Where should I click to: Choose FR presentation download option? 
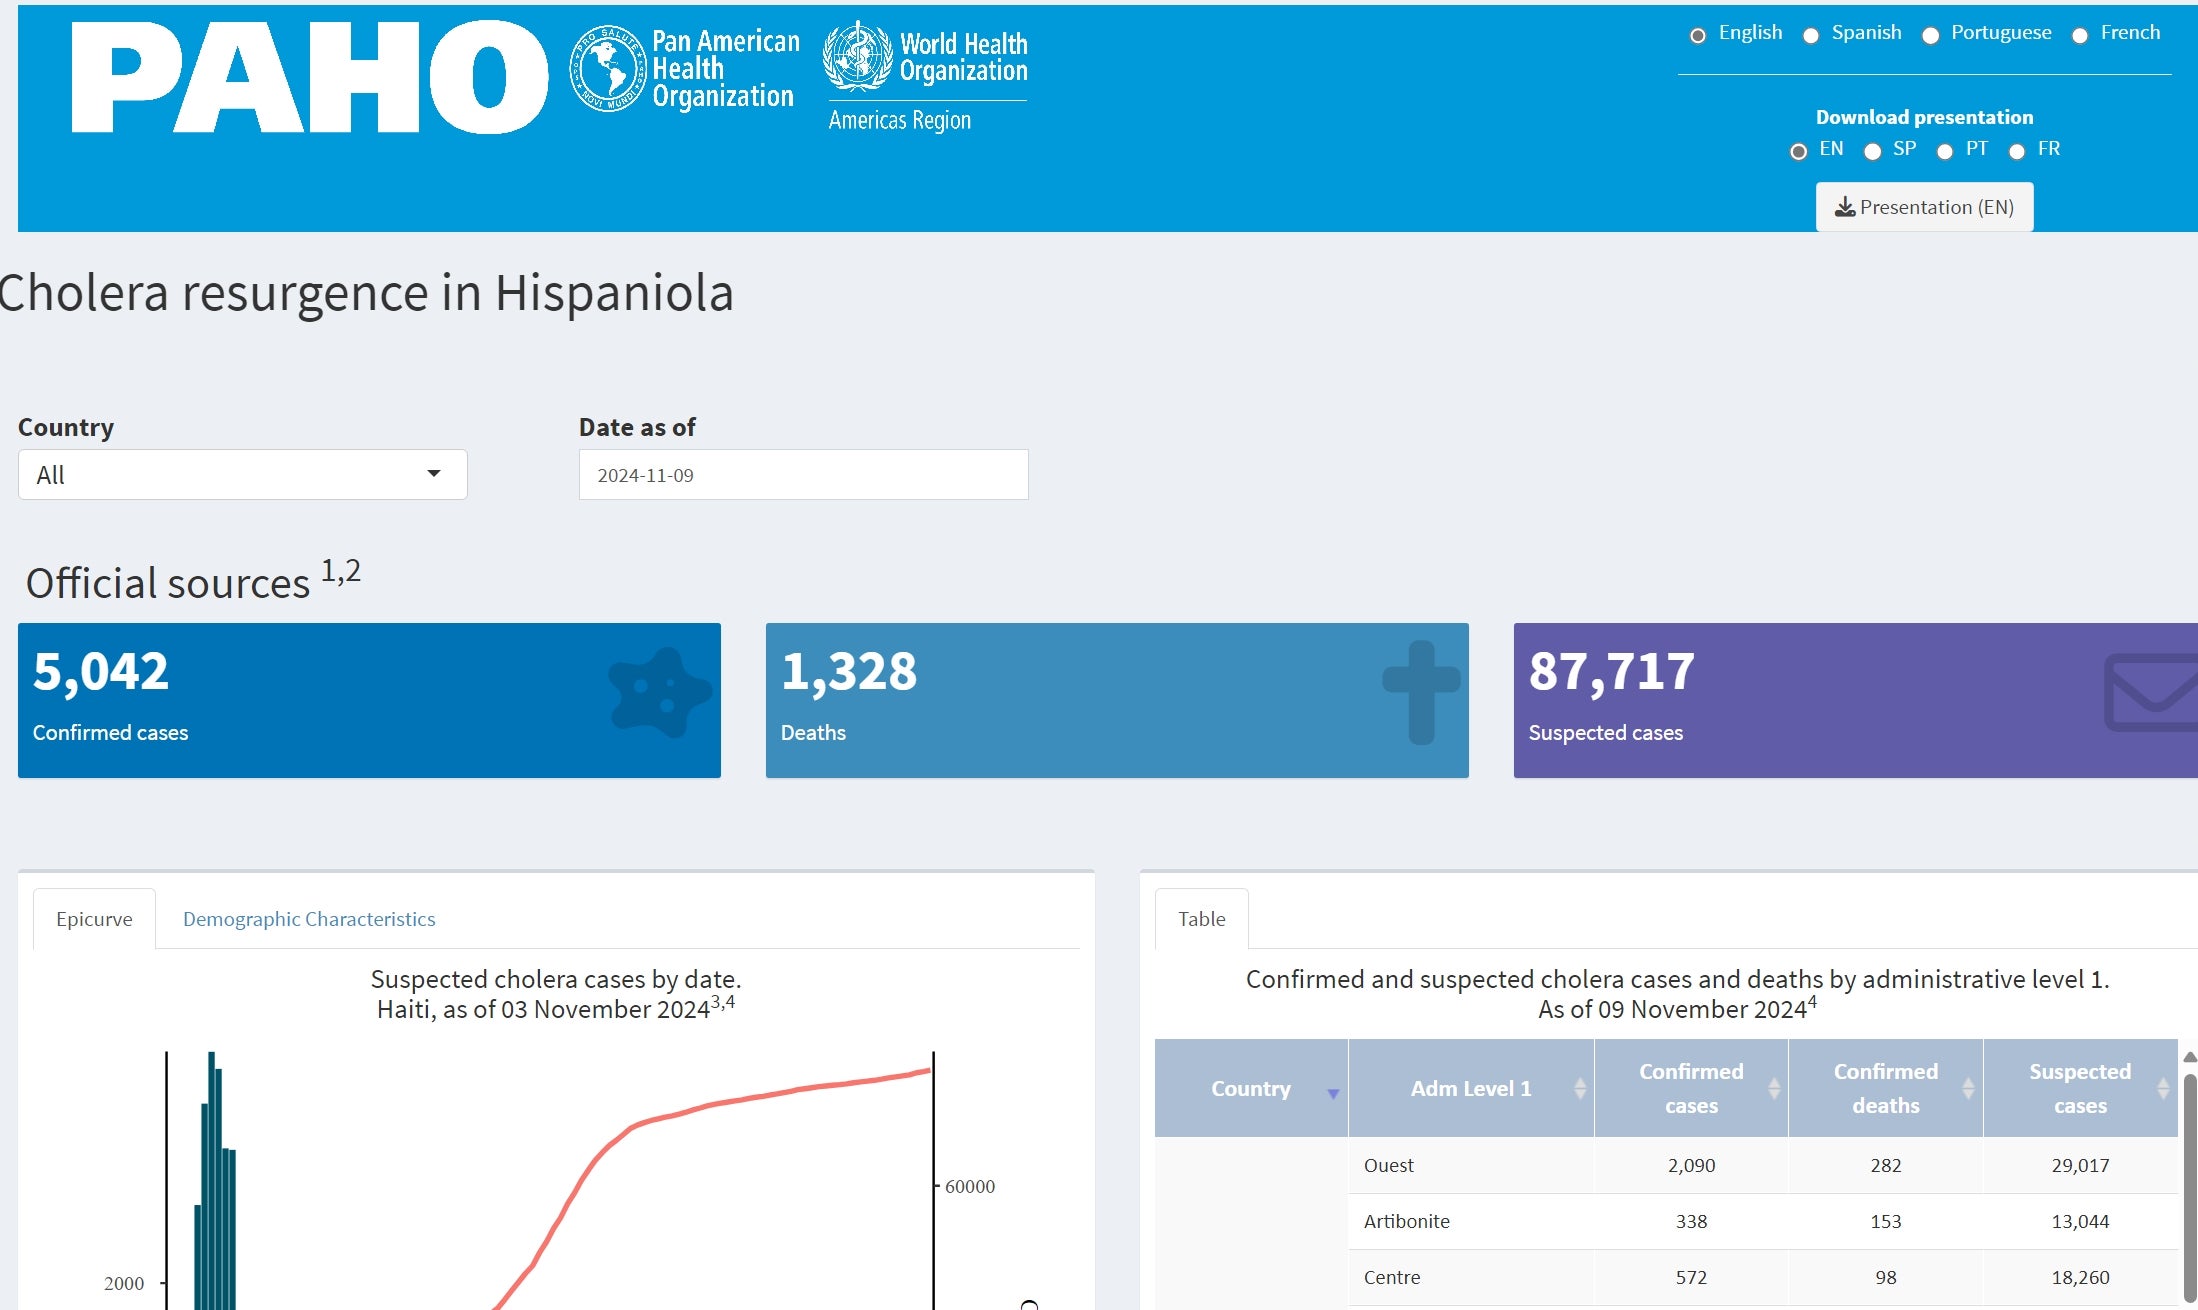(x=2016, y=151)
